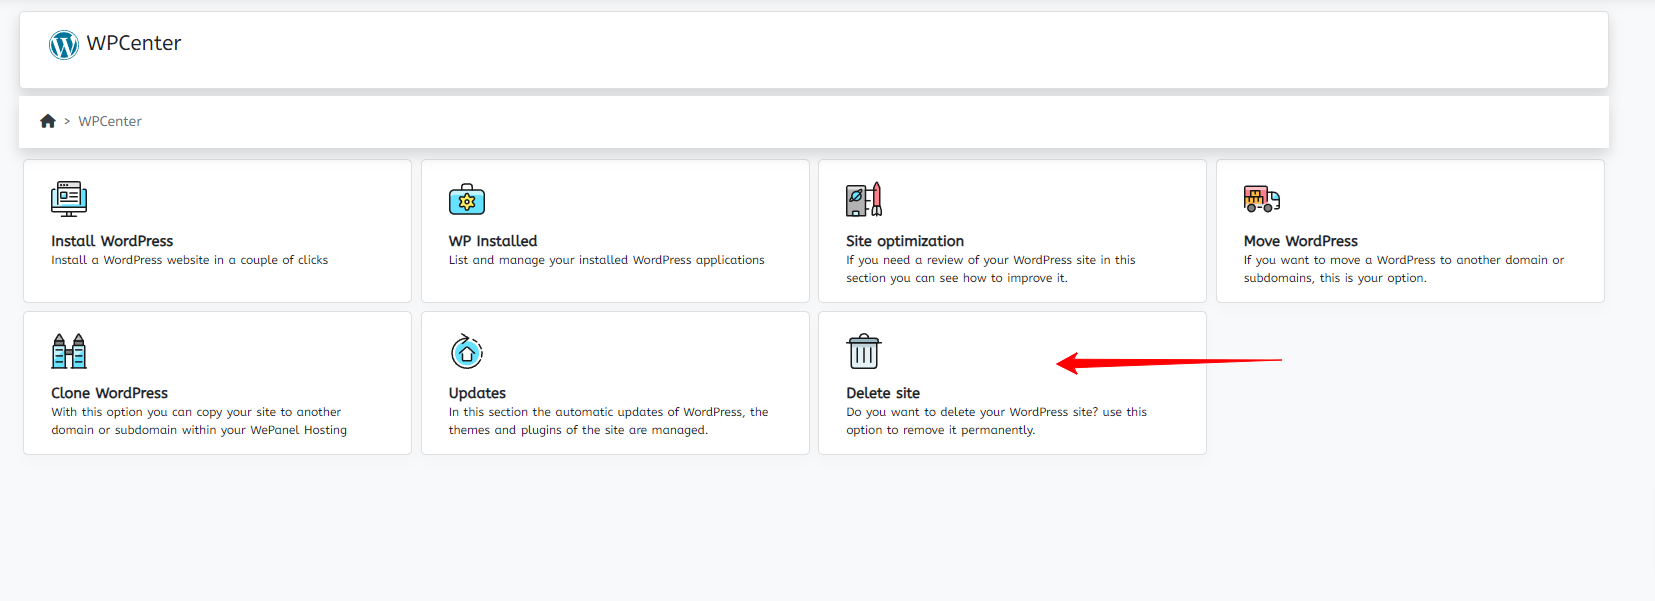Click the Site optimization rocket icon
The image size is (1655, 601).
(x=864, y=199)
